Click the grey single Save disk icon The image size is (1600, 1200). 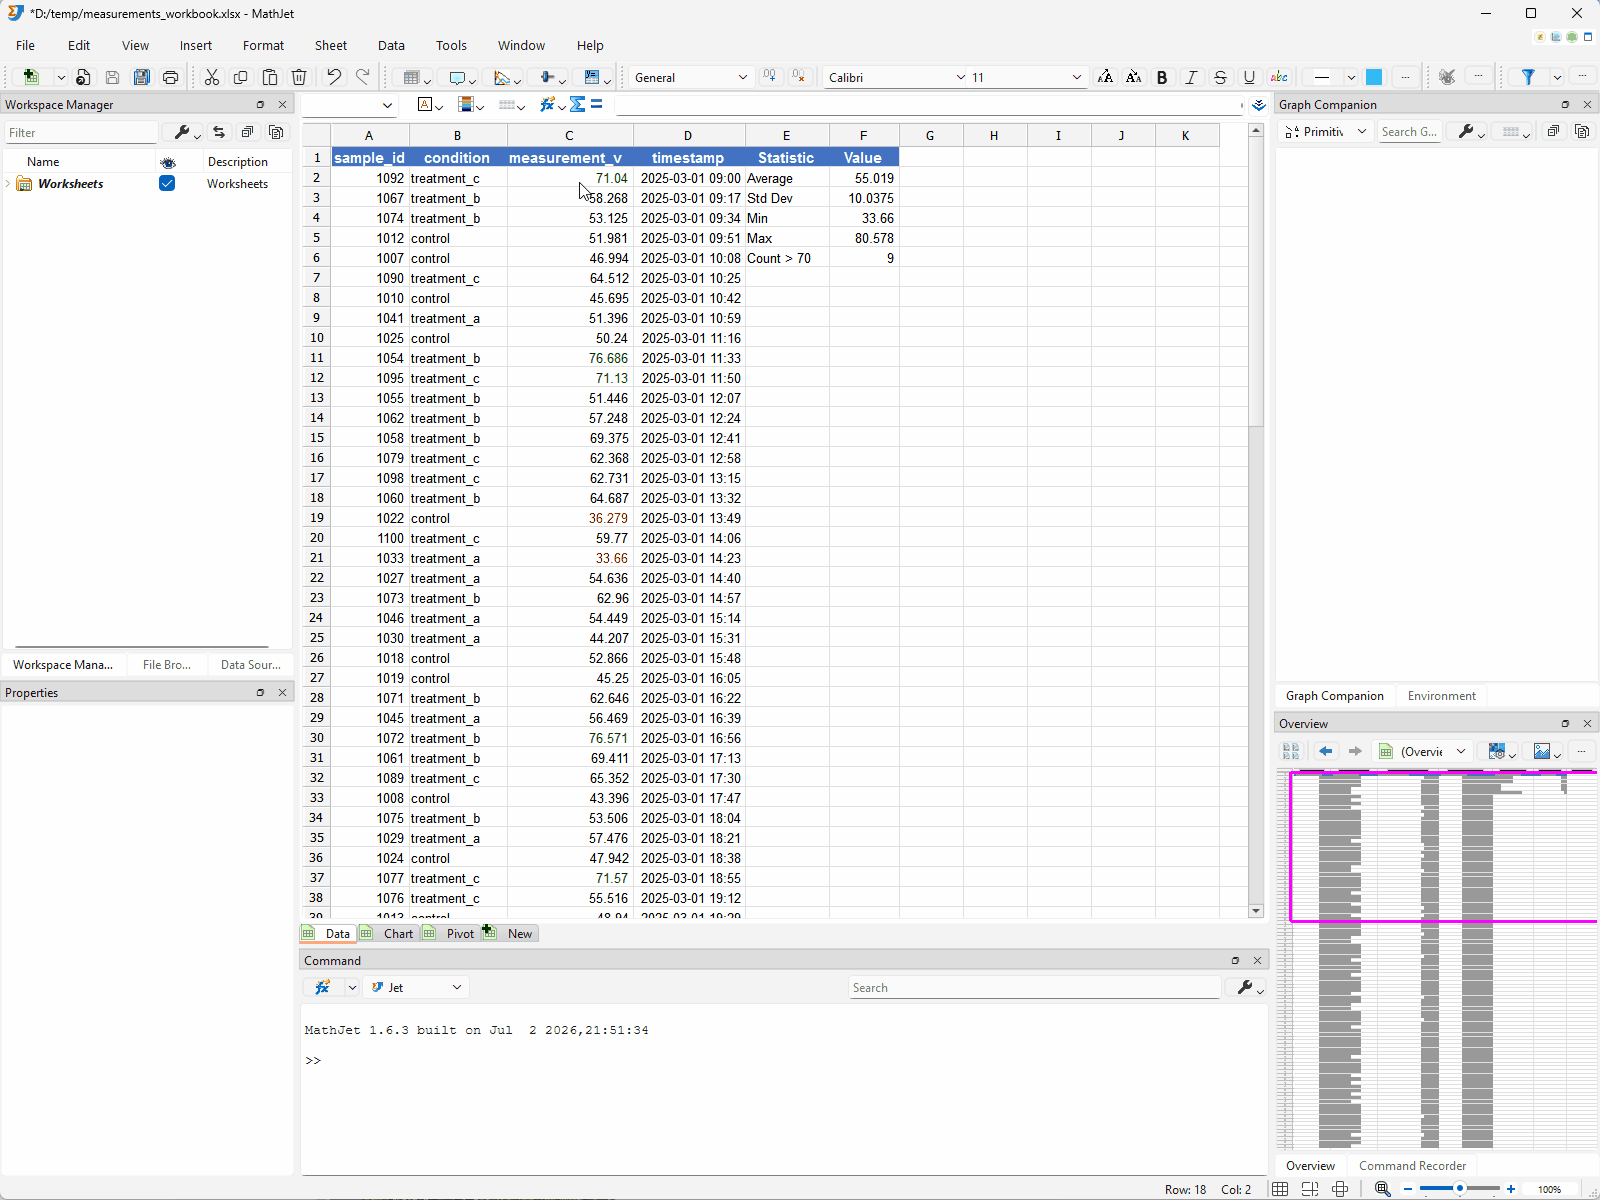coord(112,77)
